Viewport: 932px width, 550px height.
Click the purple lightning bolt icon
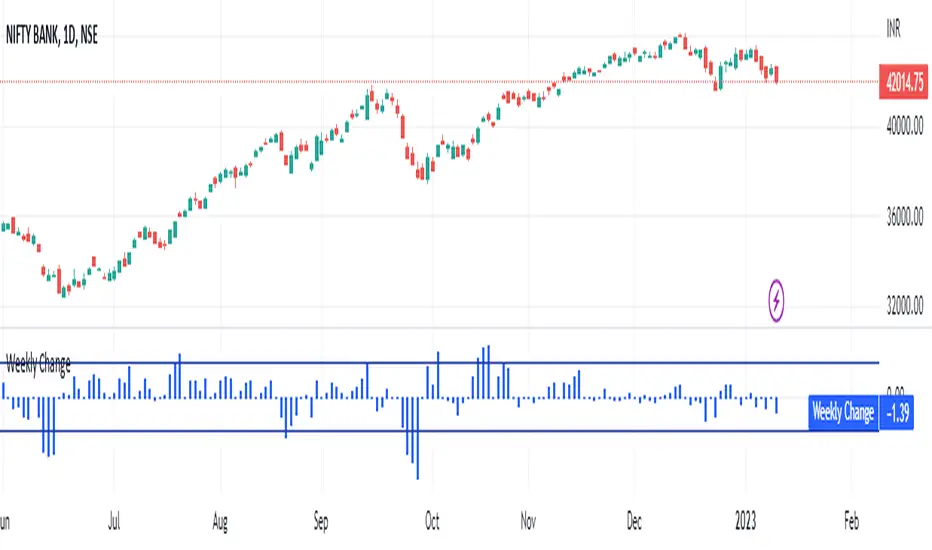point(778,299)
